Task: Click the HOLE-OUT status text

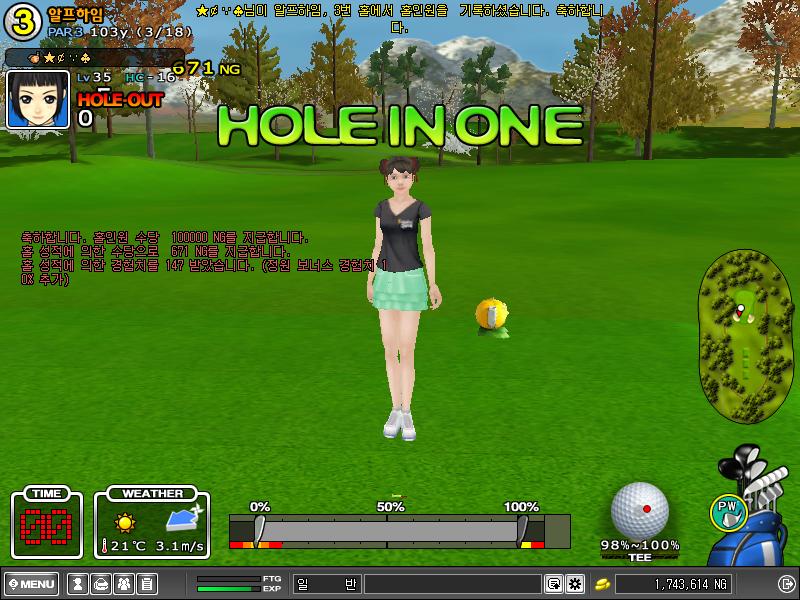Action: tap(120, 99)
